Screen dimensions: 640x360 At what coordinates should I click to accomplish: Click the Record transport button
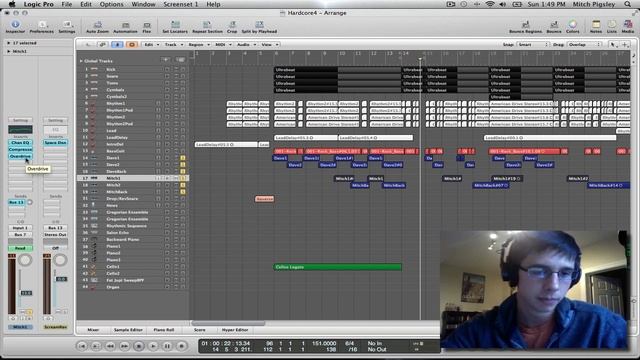point(182,346)
